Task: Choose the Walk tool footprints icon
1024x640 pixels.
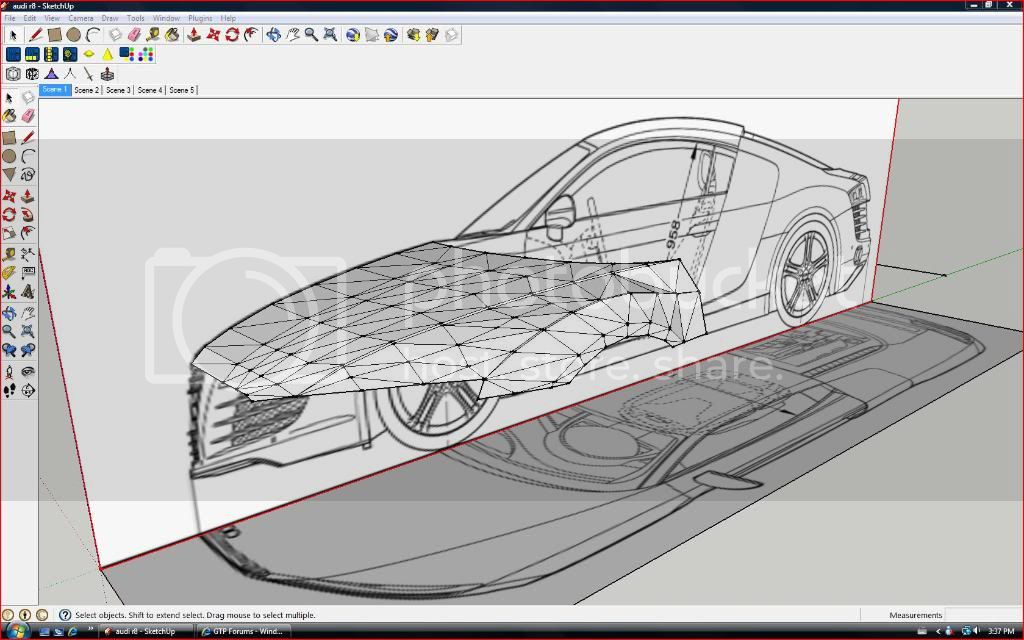Action: pos(9,390)
